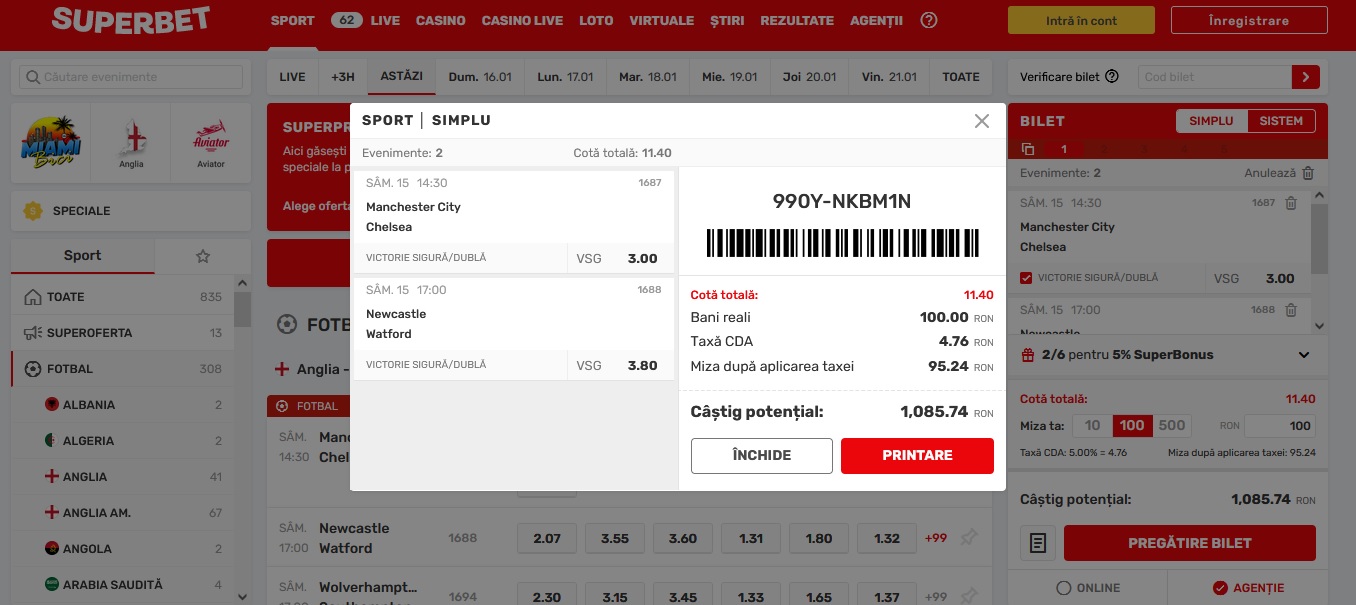
Task: Select the Algeria flag icon
Action: point(51,441)
